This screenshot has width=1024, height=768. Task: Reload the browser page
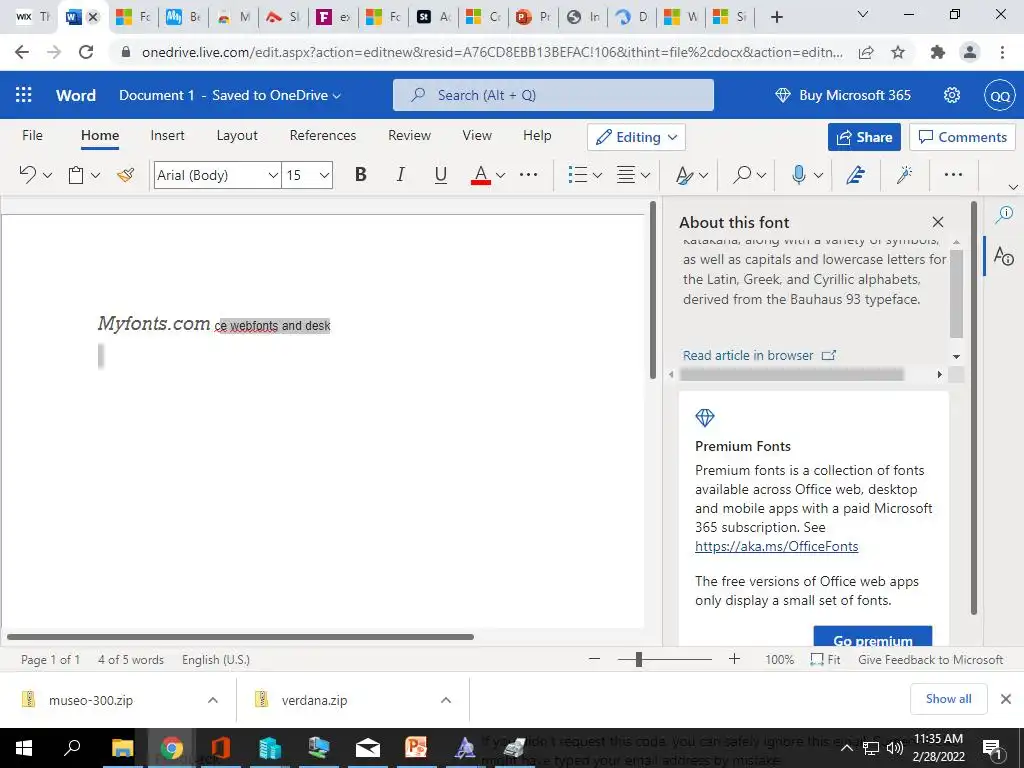coord(86,52)
